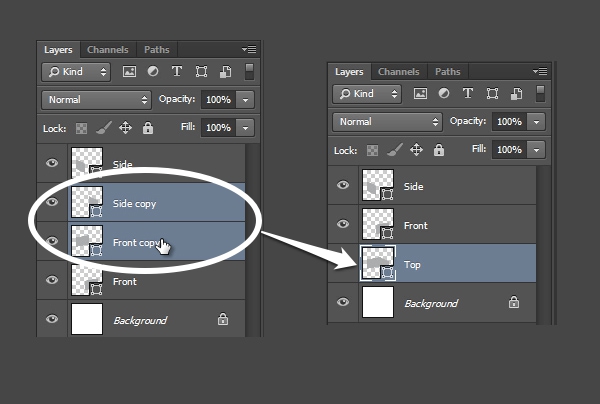
Task: Open Fill slider arrow in left panel
Action: tap(245, 128)
